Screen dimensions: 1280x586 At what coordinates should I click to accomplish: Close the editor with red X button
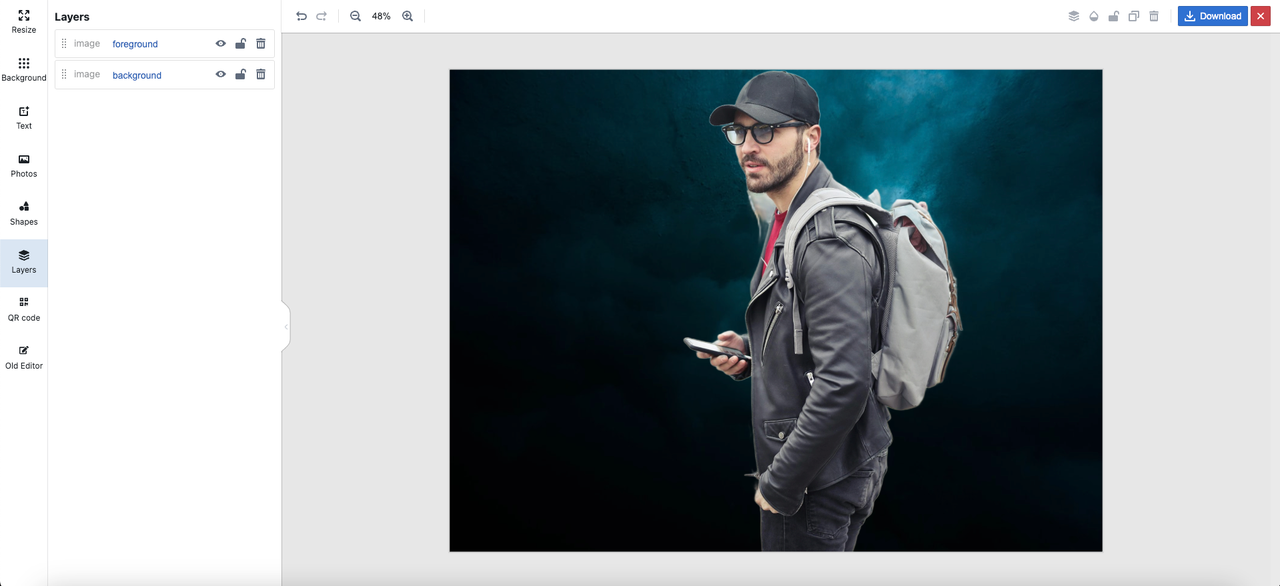coord(1260,16)
